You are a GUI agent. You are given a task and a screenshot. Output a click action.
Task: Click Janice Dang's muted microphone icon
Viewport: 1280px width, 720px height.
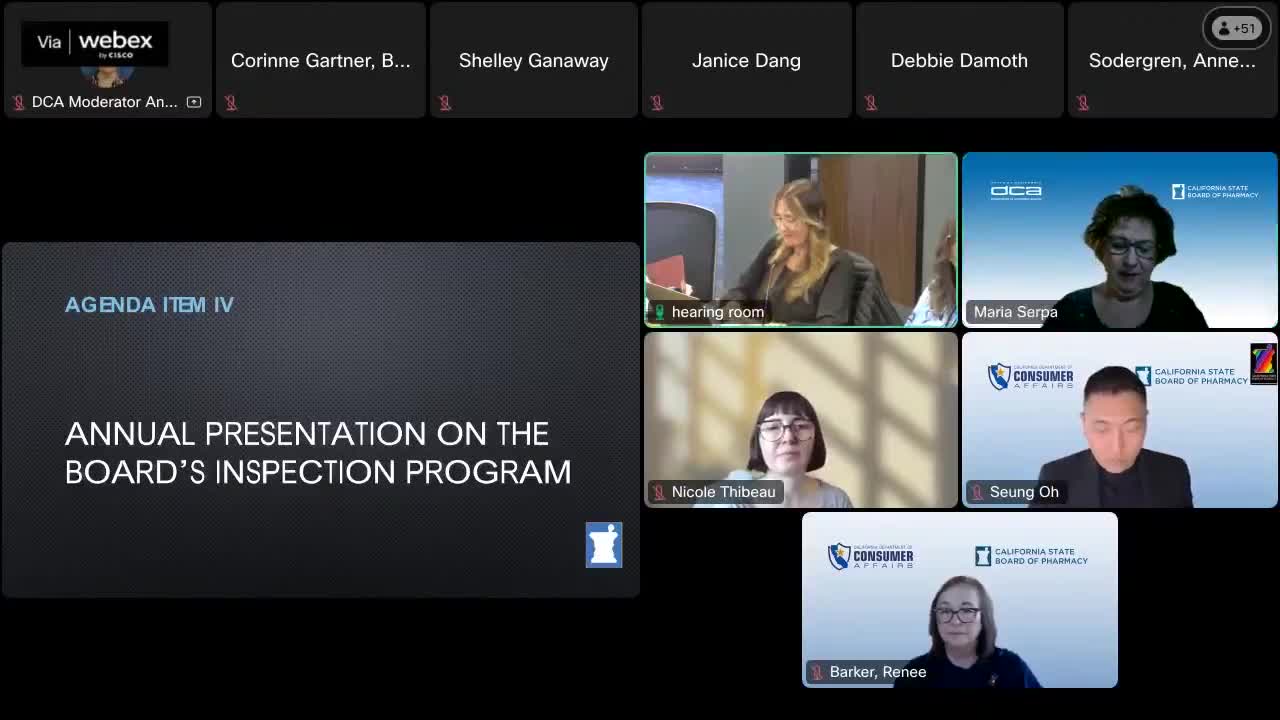click(x=657, y=102)
